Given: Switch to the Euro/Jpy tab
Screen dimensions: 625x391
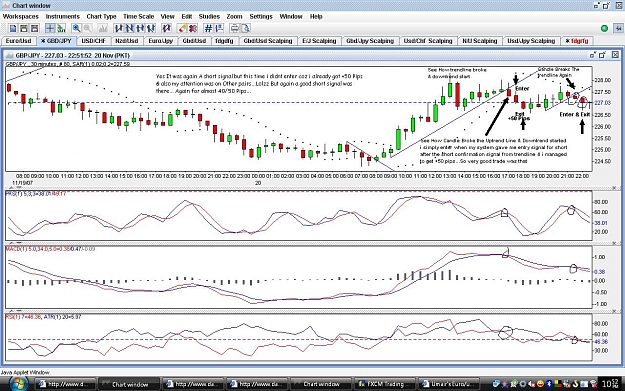Looking at the screenshot, I should pos(161,41).
